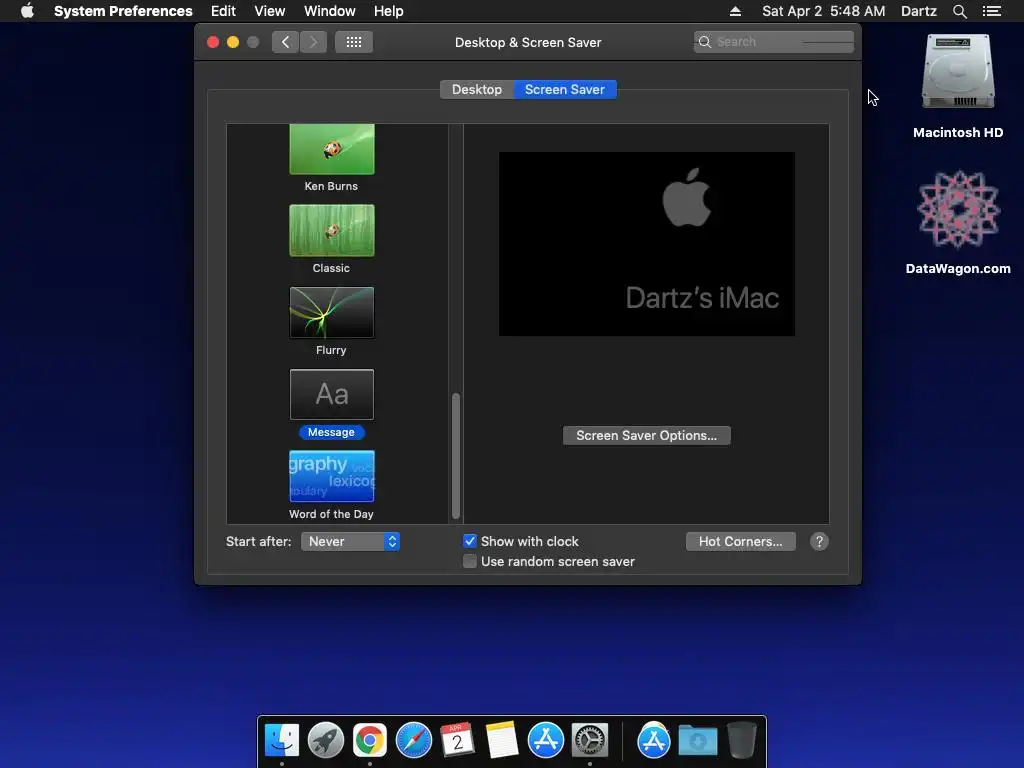Choose Word of the Day screen saver
The image size is (1024, 768).
[x=332, y=476]
